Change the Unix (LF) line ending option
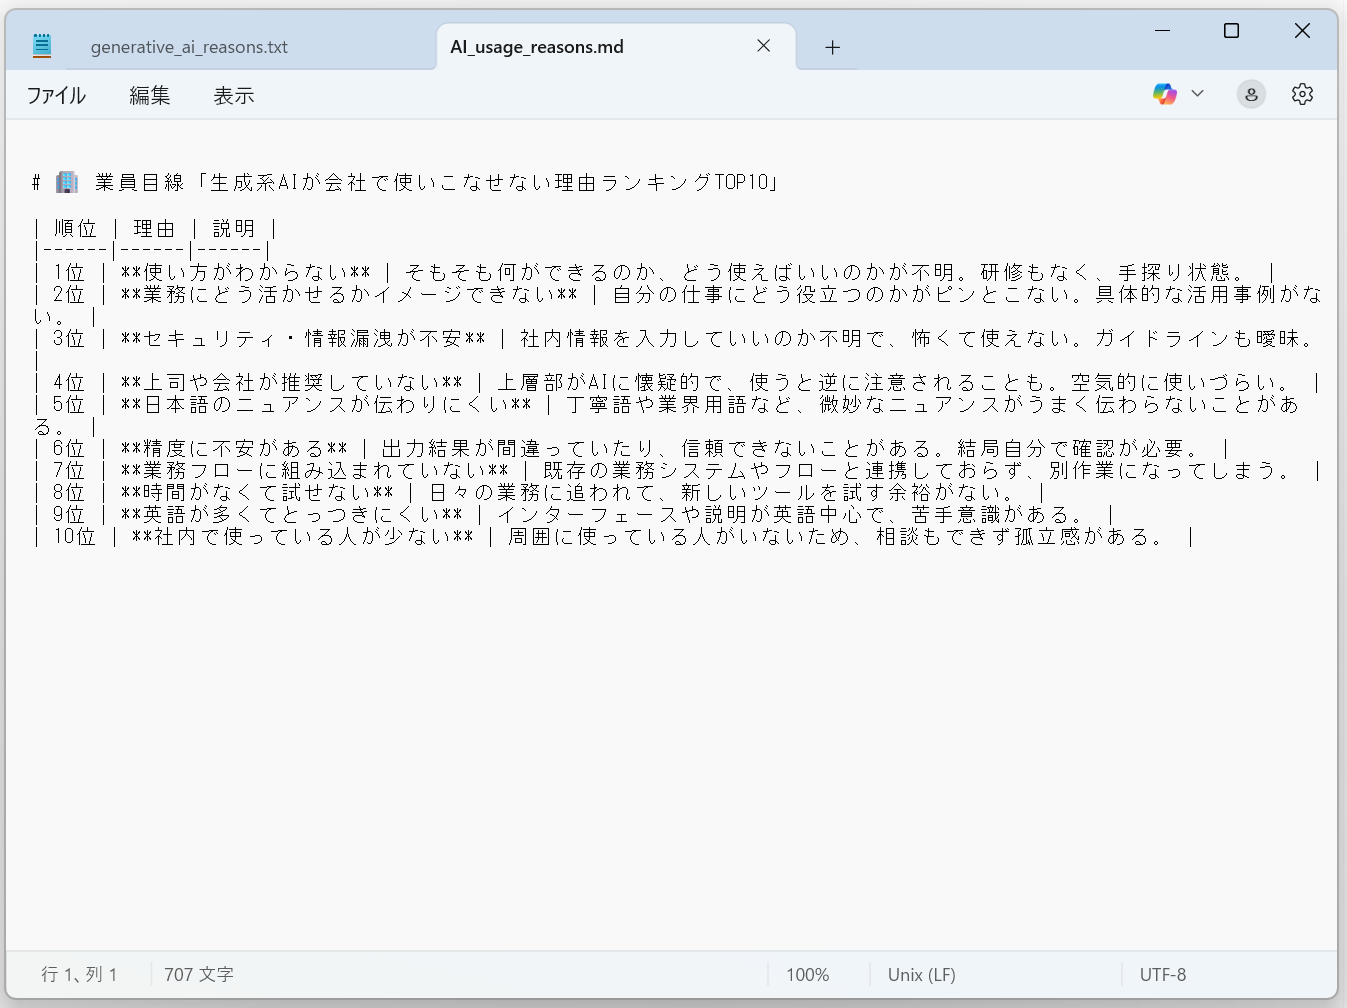This screenshot has height=1008, width=1347. (x=921, y=975)
